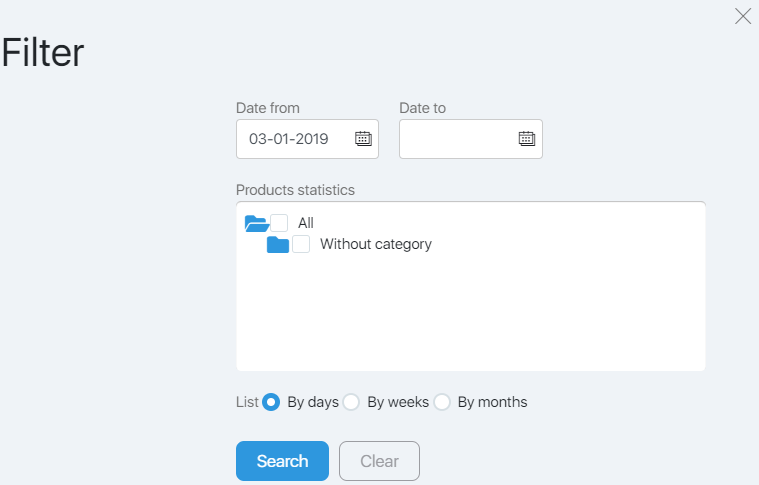The image size is (759, 485).
Task: Open the calendar picker for Date from
Action: 363,139
